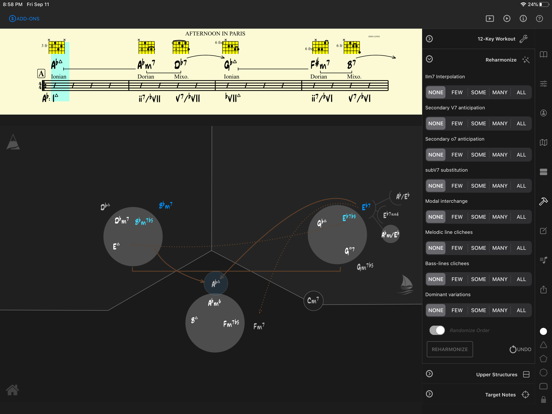552x414 pixels.
Task: Click the Target Notes crosshair icon
Action: (x=525, y=395)
